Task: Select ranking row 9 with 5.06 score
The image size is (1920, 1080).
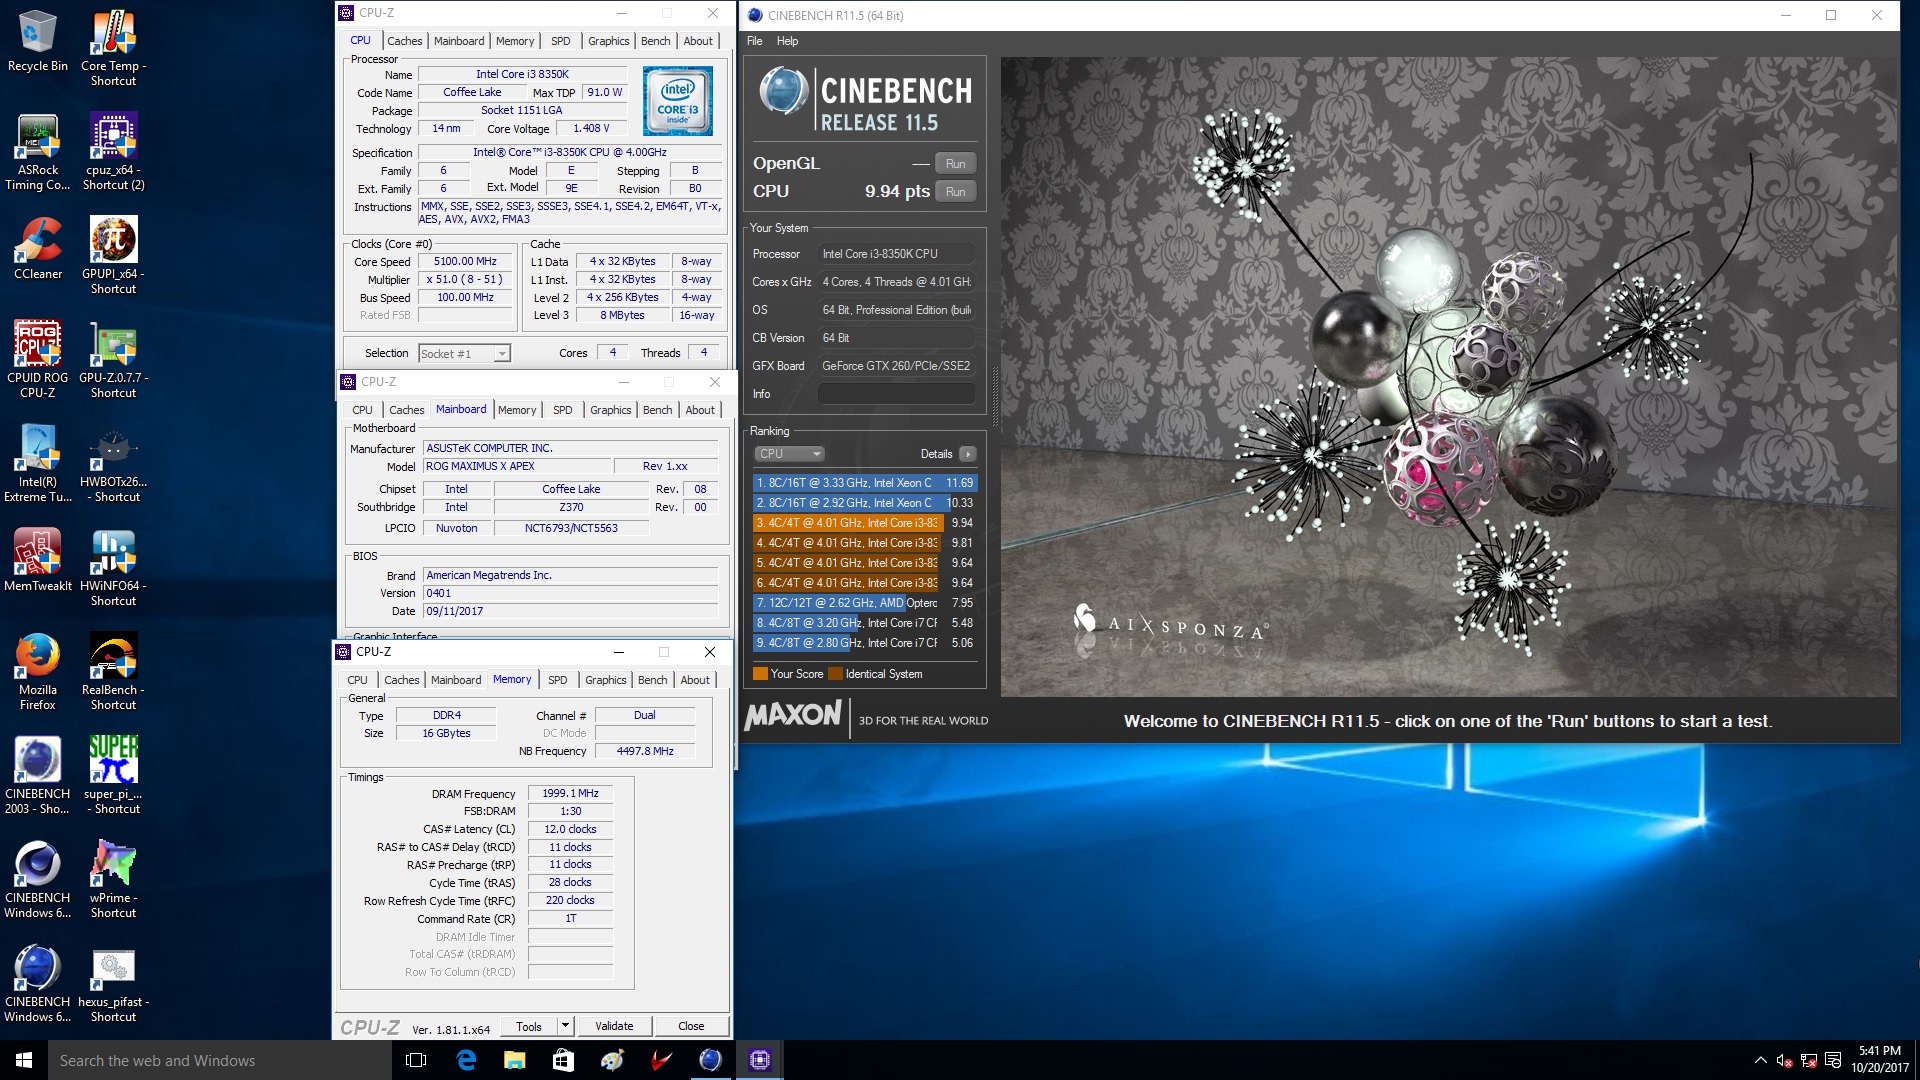Action: click(864, 643)
